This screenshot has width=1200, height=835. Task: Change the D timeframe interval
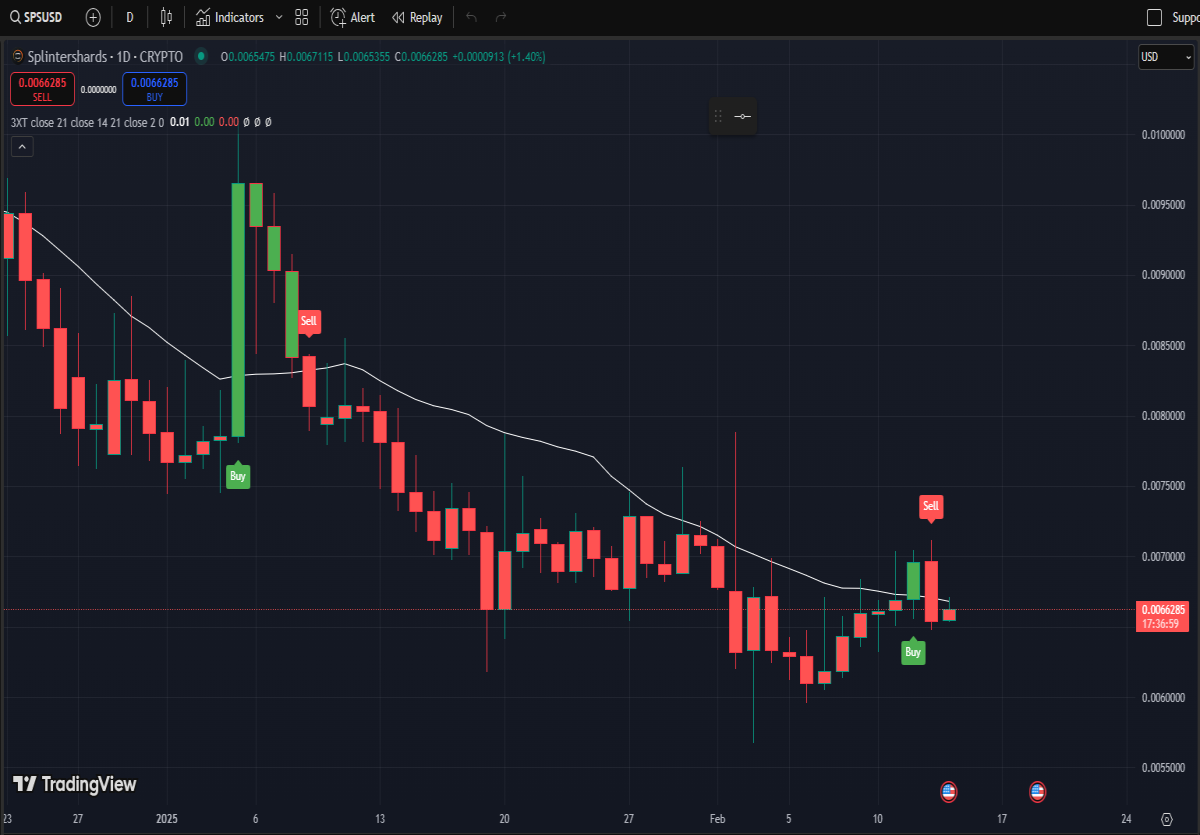[129, 17]
